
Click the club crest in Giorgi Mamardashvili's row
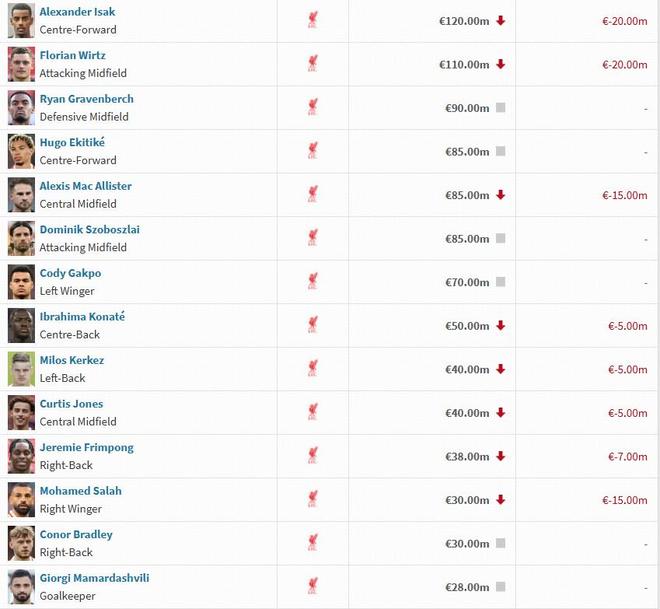[313, 587]
